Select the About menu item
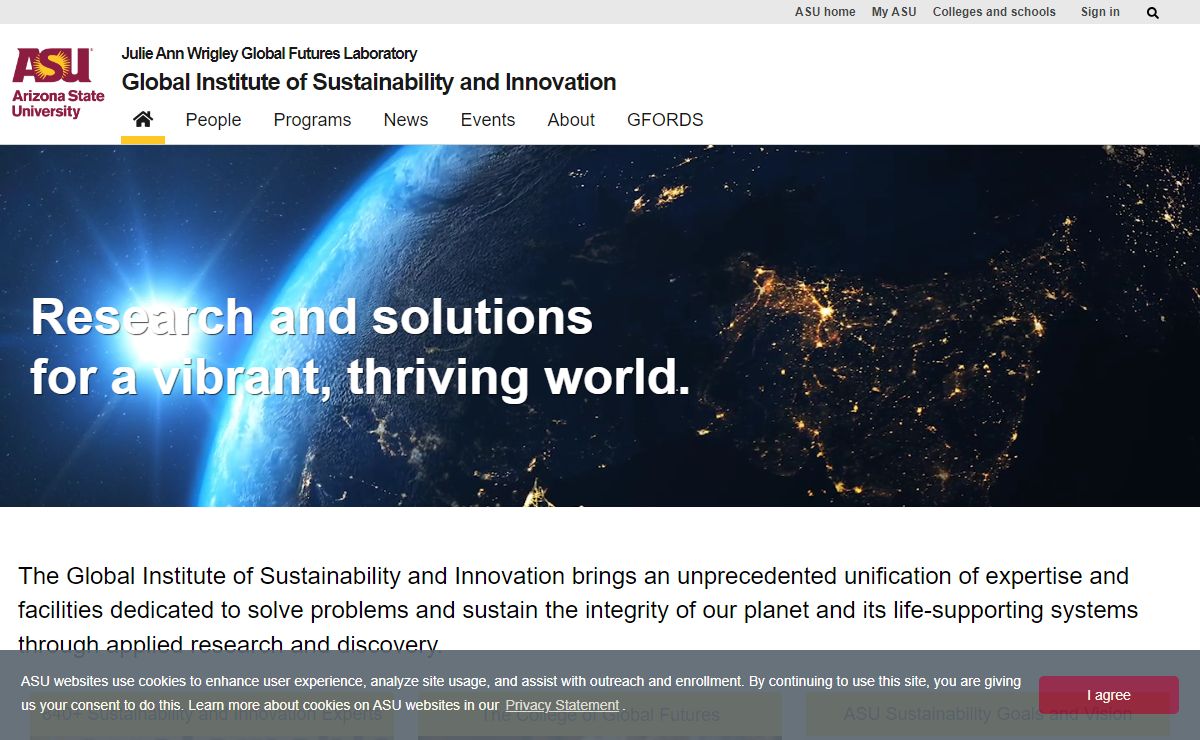Screen dimensions: 1200x740 tap(571, 120)
